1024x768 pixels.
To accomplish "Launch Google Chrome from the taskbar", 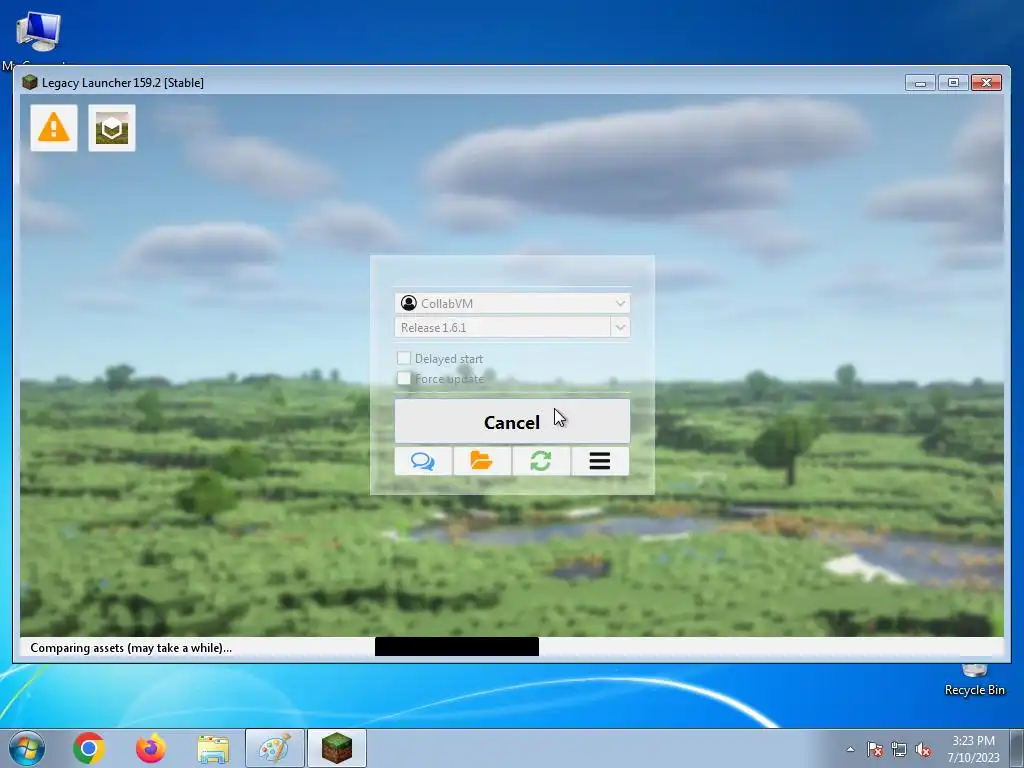I will 89,748.
